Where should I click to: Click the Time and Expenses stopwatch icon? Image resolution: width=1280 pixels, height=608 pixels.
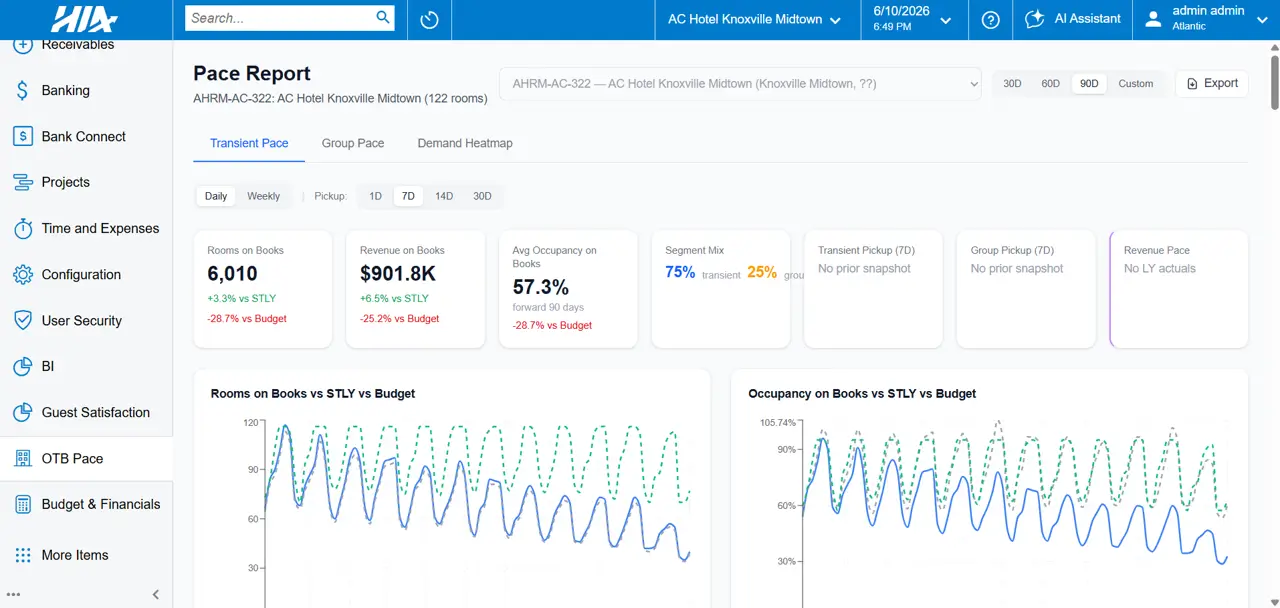click(23, 228)
